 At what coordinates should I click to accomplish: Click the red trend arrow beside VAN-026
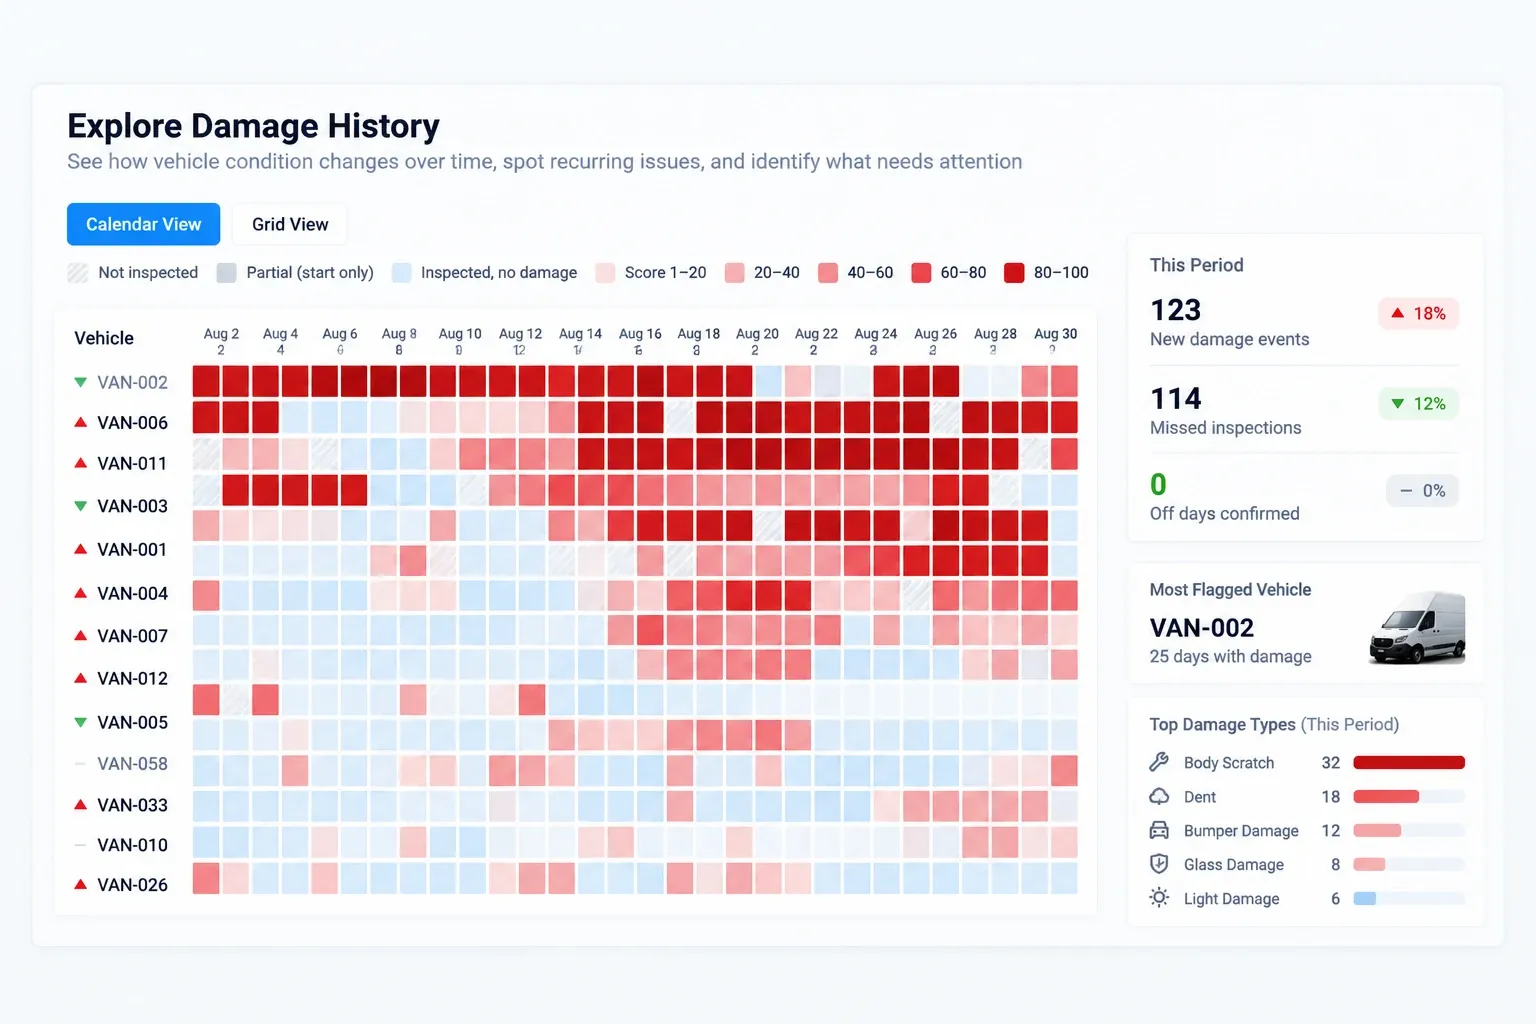(81, 885)
